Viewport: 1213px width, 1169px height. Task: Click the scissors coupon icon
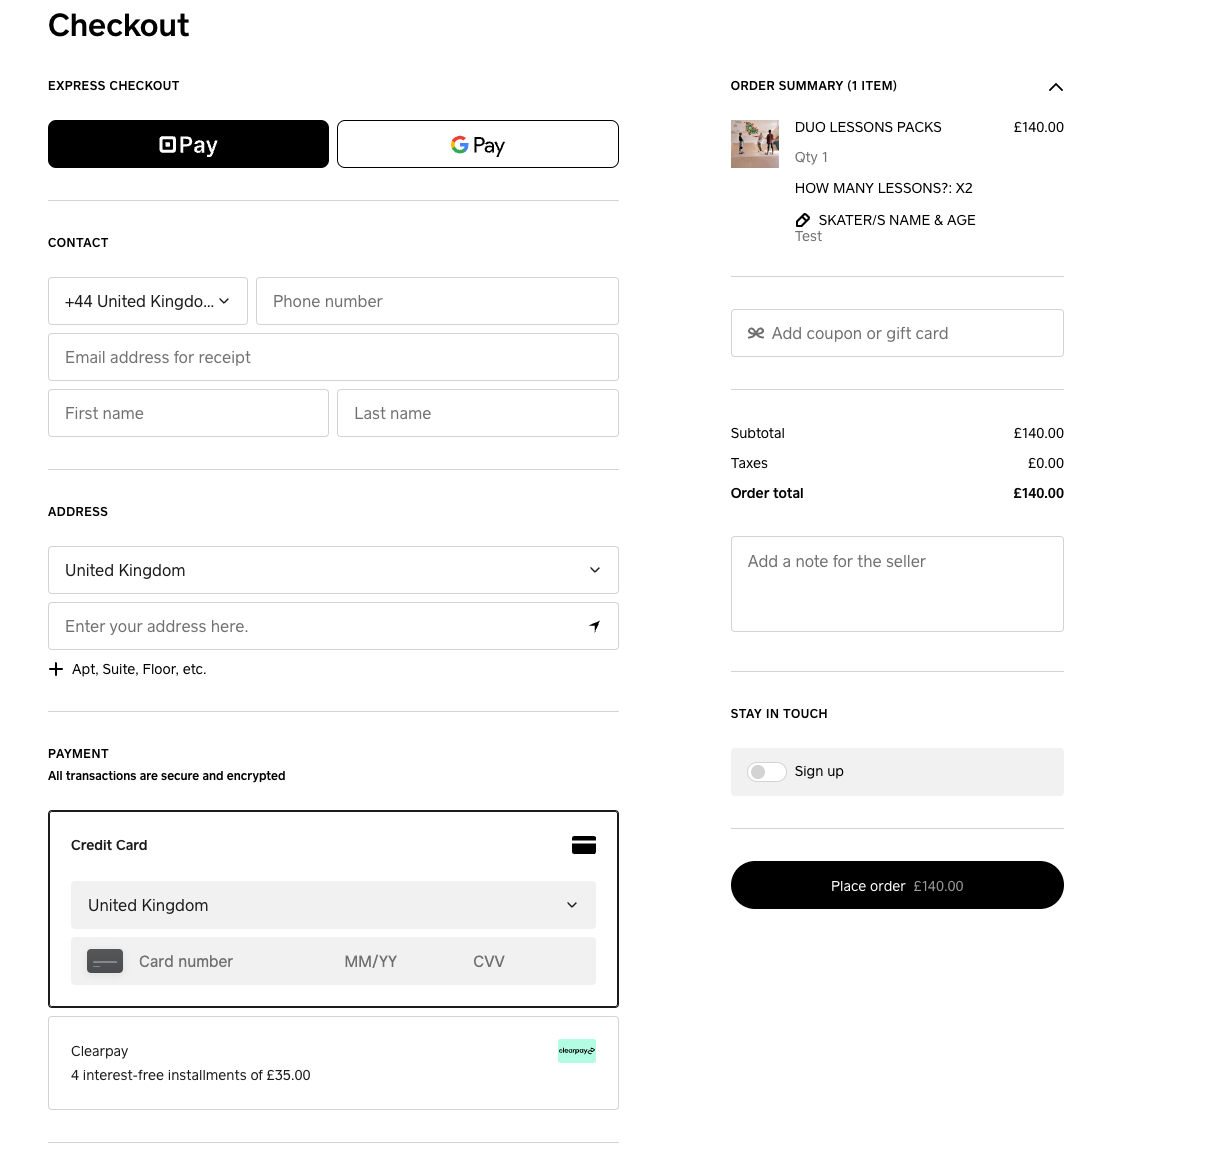coord(756,333)
